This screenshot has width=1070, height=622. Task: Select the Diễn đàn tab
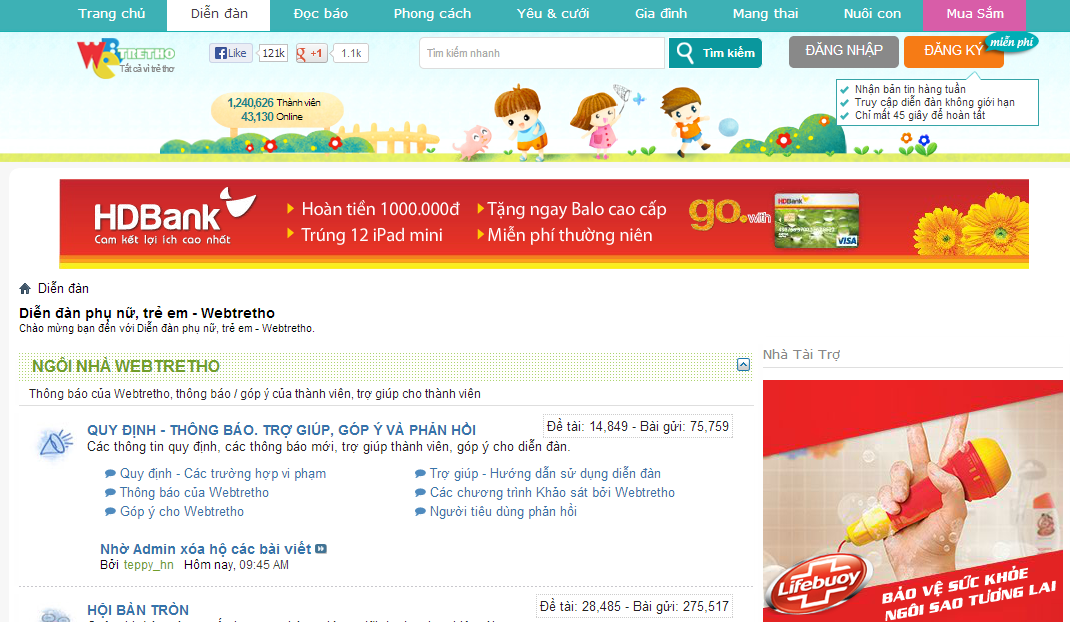click(219, 14)
